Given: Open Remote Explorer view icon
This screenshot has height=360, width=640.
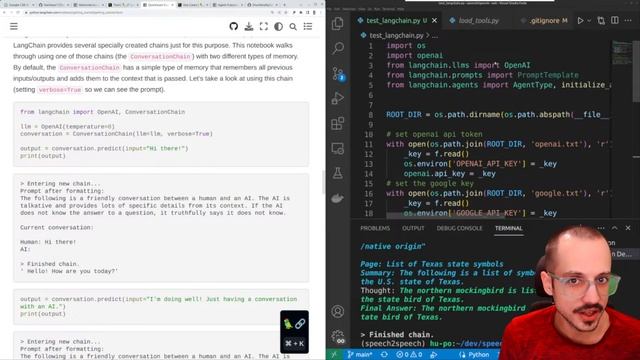Looking at the screenshot, I should (338, 149).
